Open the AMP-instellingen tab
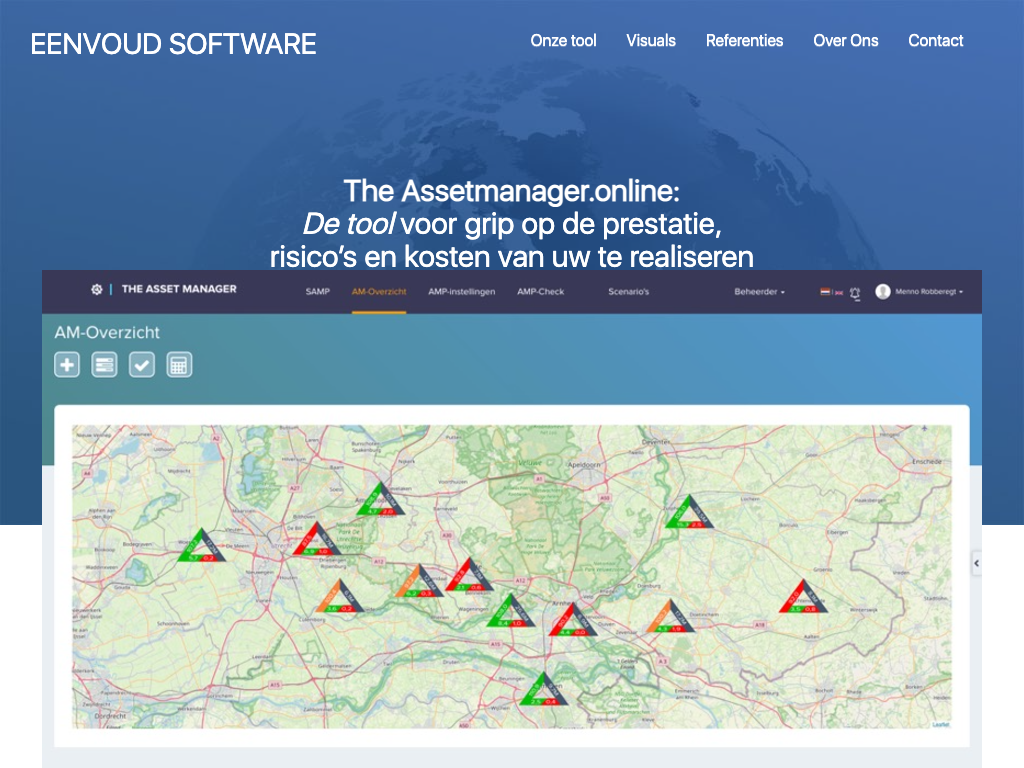1024x768 pixels. (x=461, y=292)
